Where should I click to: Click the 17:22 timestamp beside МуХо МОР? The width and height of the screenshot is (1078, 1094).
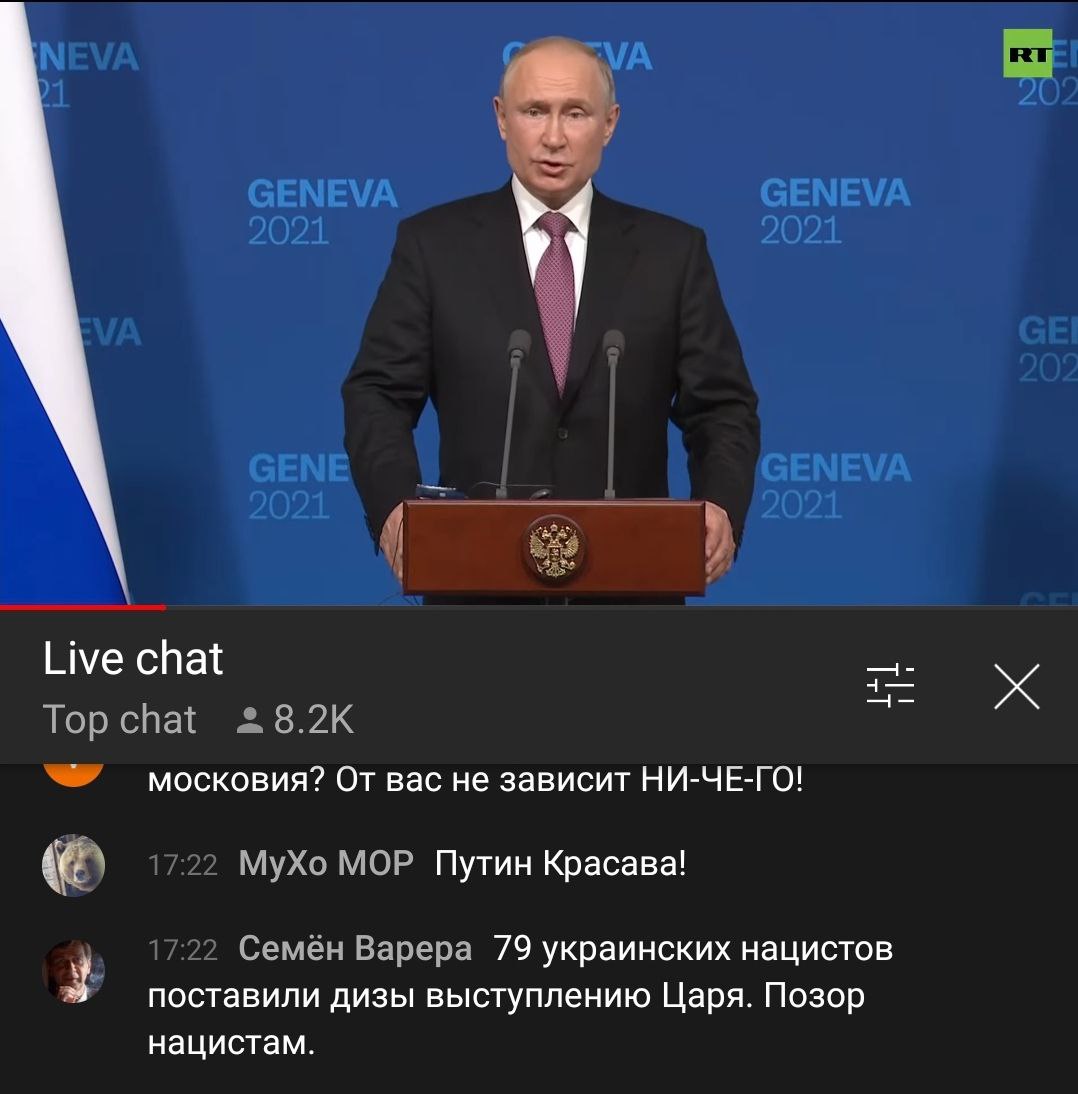(183, 865)
